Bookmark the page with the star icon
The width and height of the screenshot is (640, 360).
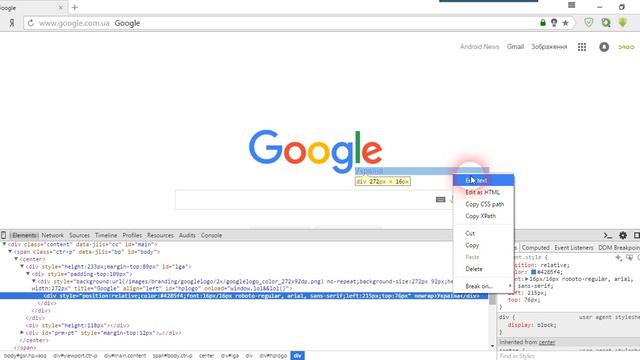[565, 23]
